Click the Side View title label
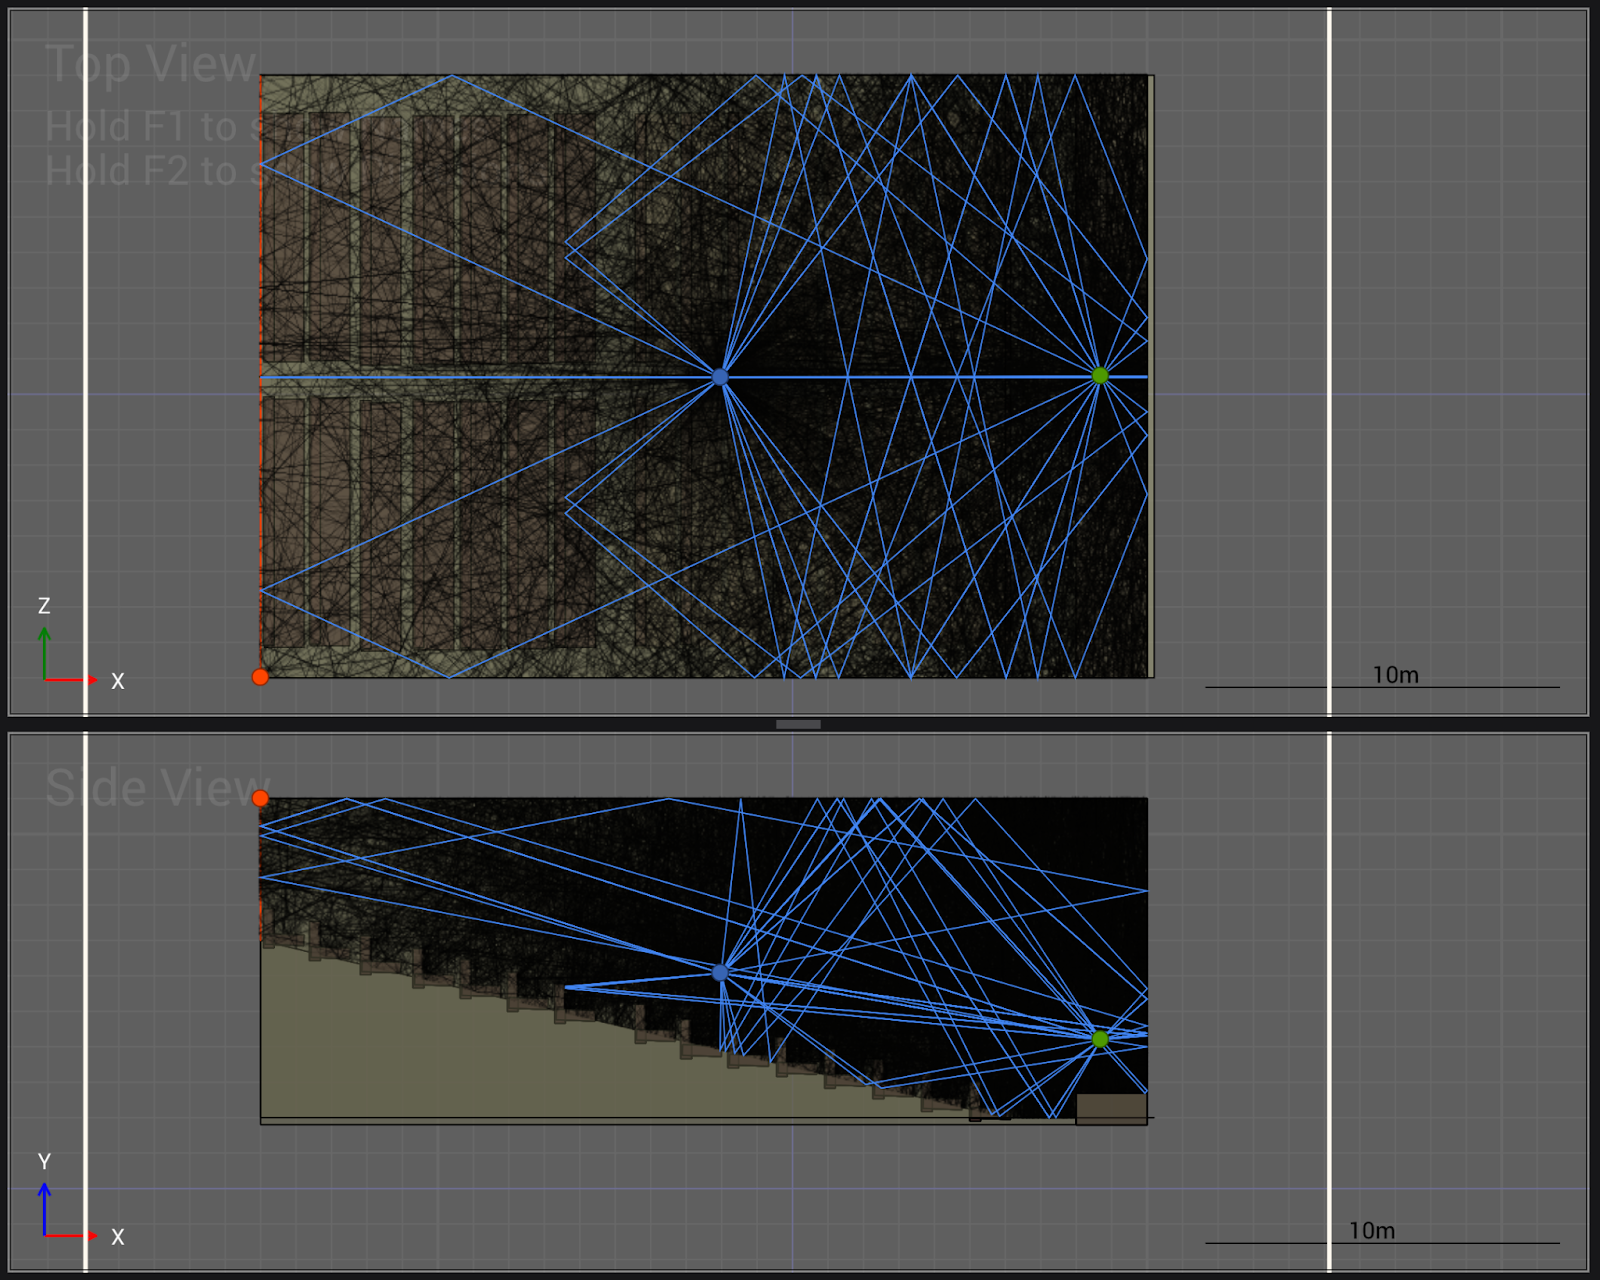 157,788
